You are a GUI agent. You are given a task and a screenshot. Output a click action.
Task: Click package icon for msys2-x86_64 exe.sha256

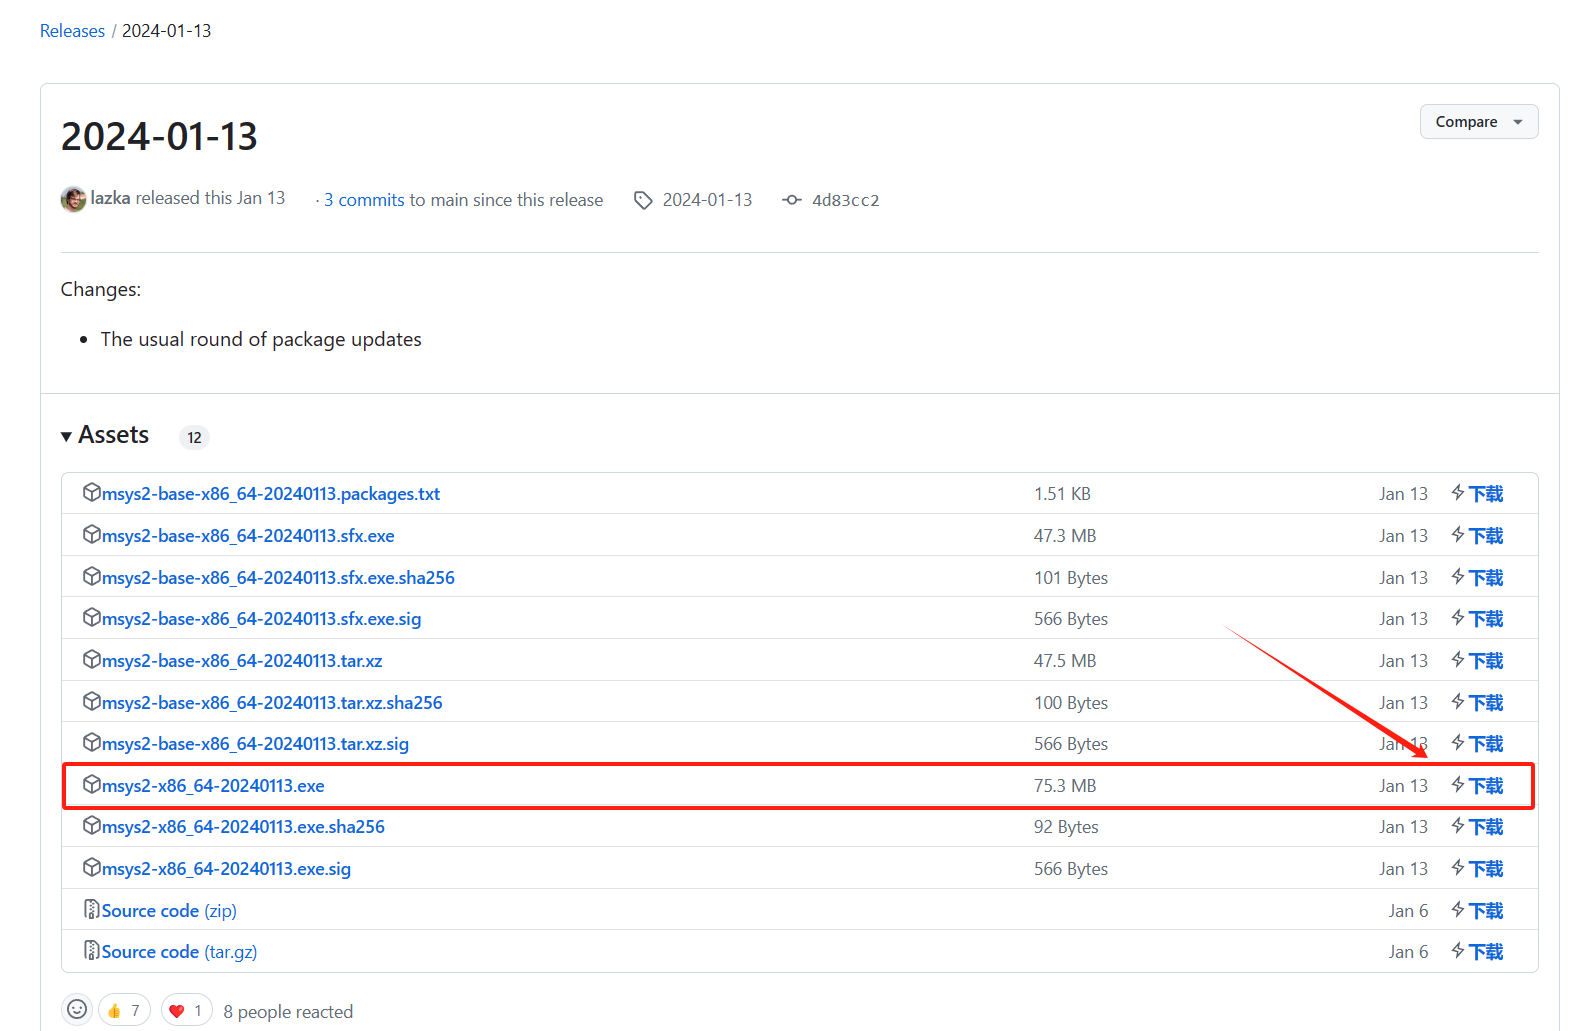(92, 825)
